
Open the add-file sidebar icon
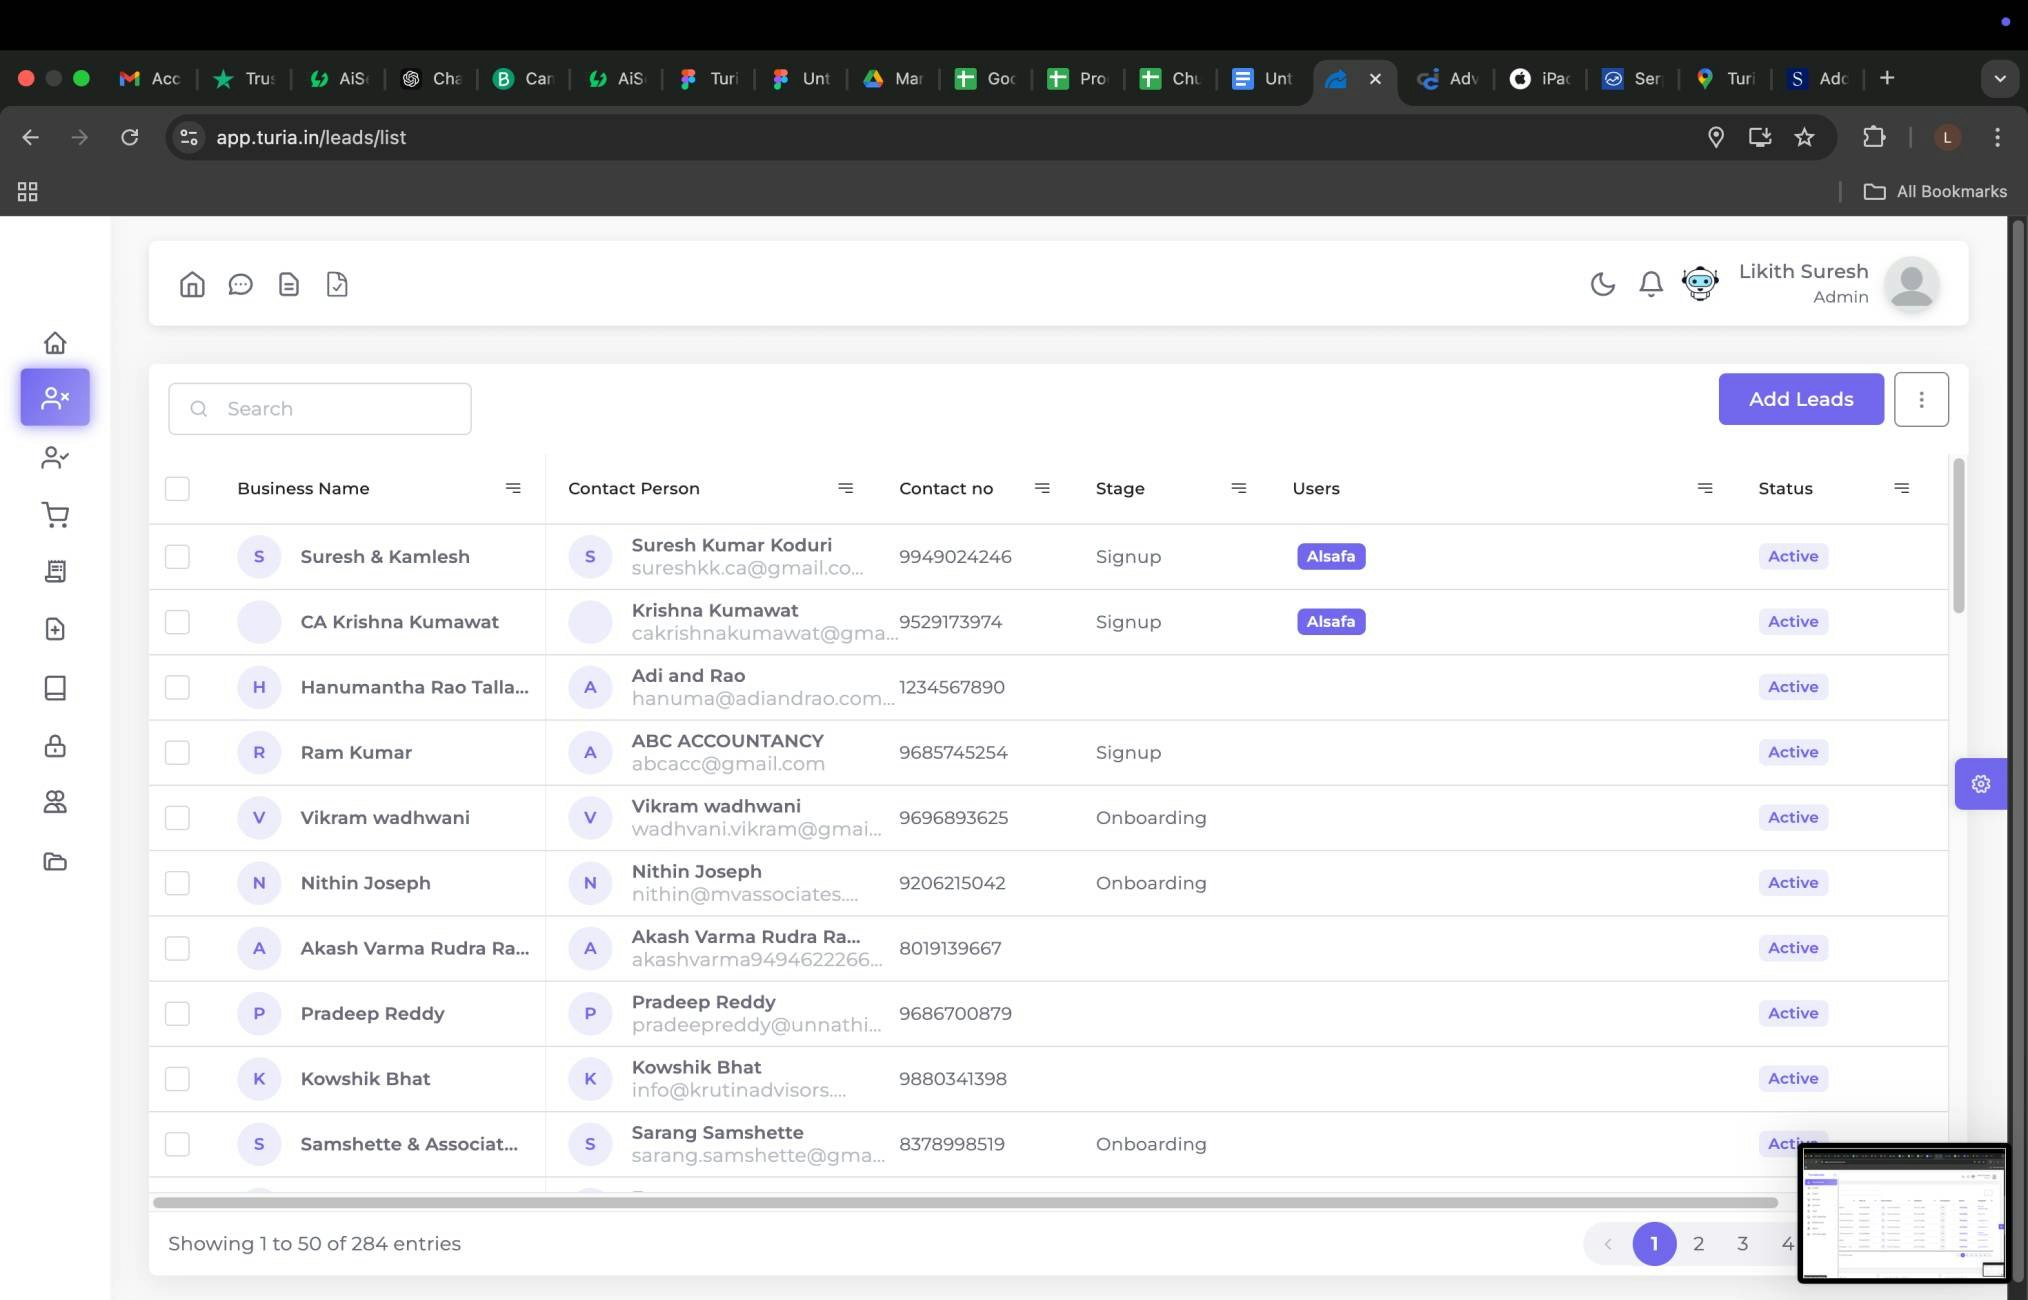[x=55, y=629]
